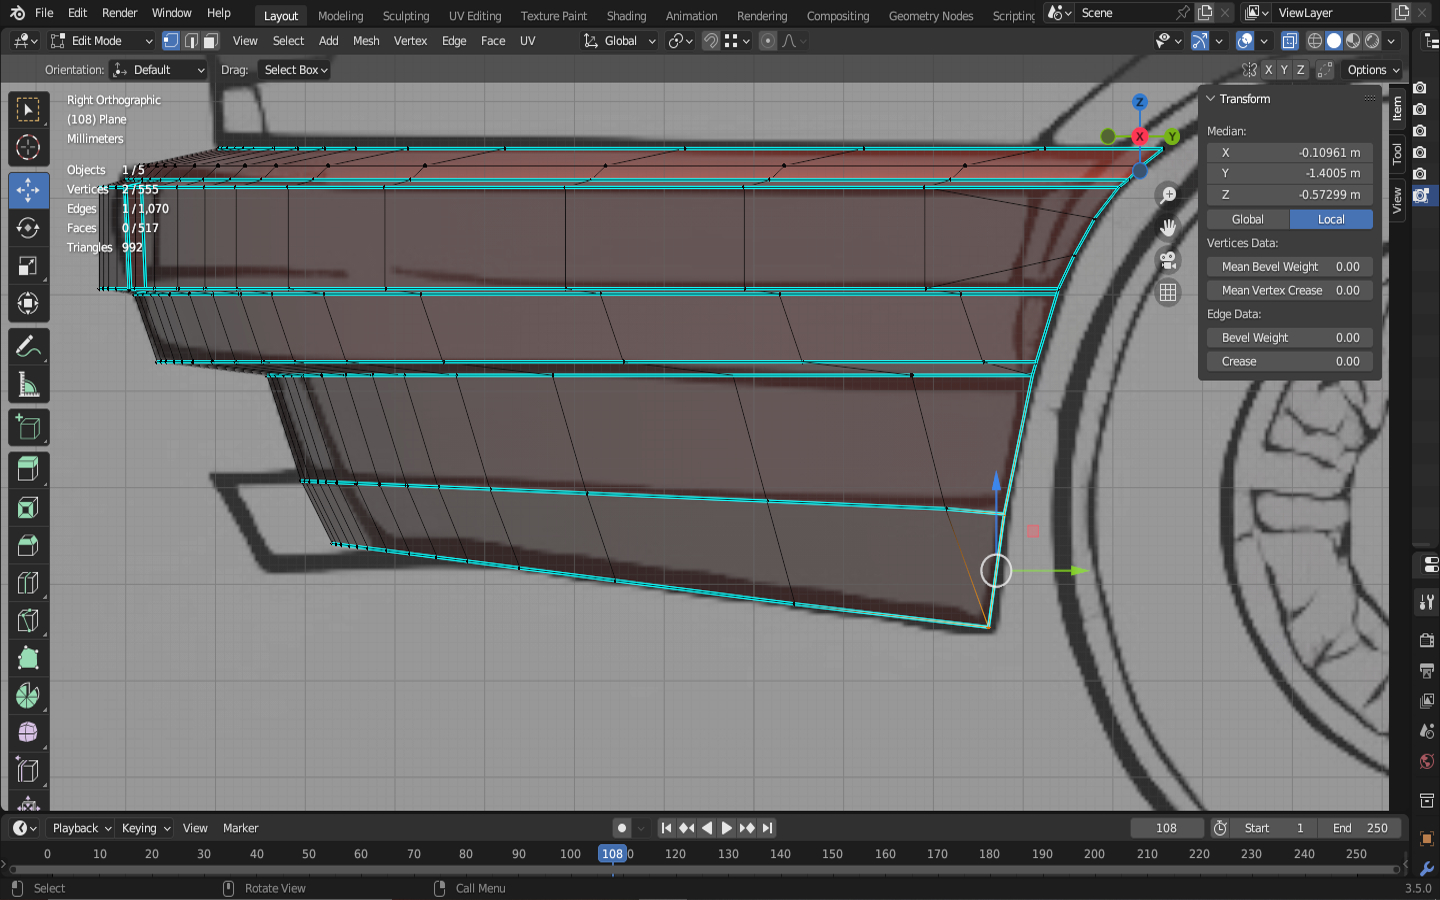This screenshot has height=900, width=1440.
Task: Toggle auto keying record button
Action: click(x=622, y=828)
